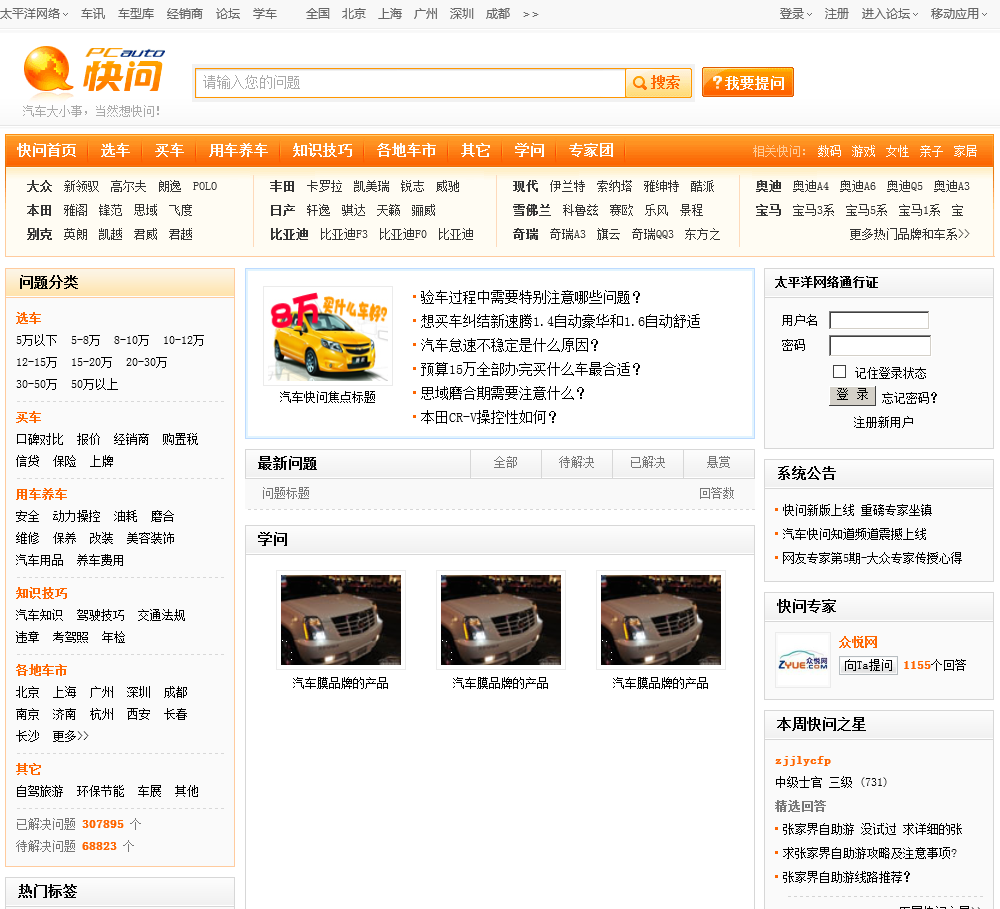The image size is (1000, 909).
Task: Open 奥迪A6 model link
Action: (x=857, y=186)
